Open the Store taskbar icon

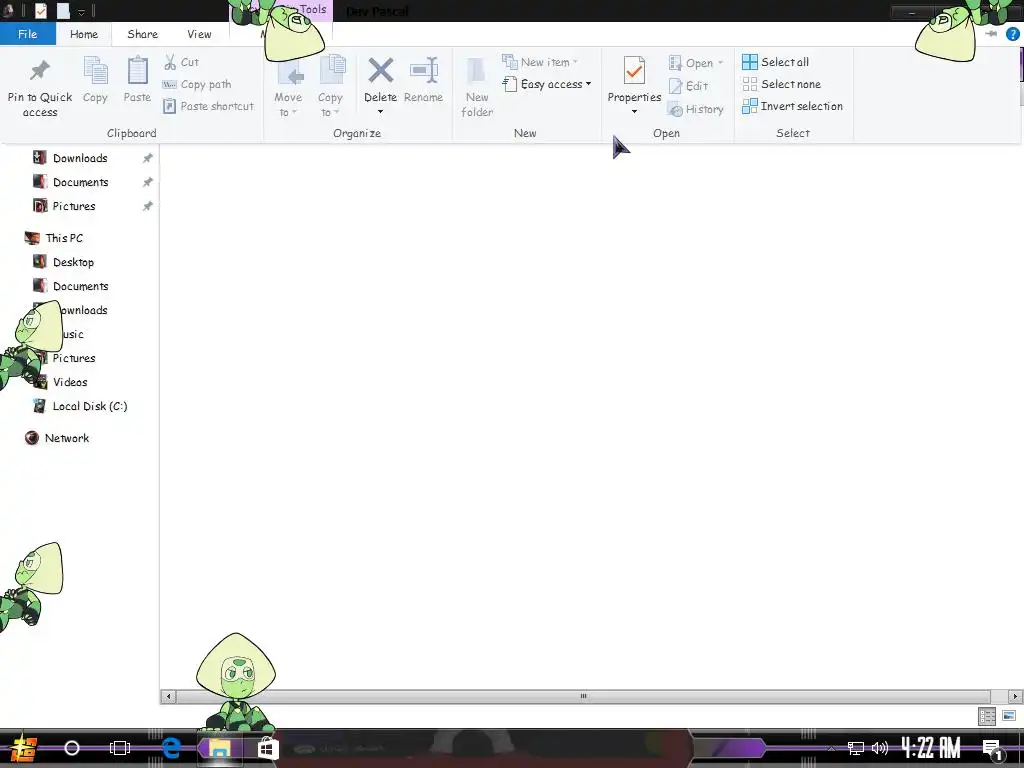267,748
